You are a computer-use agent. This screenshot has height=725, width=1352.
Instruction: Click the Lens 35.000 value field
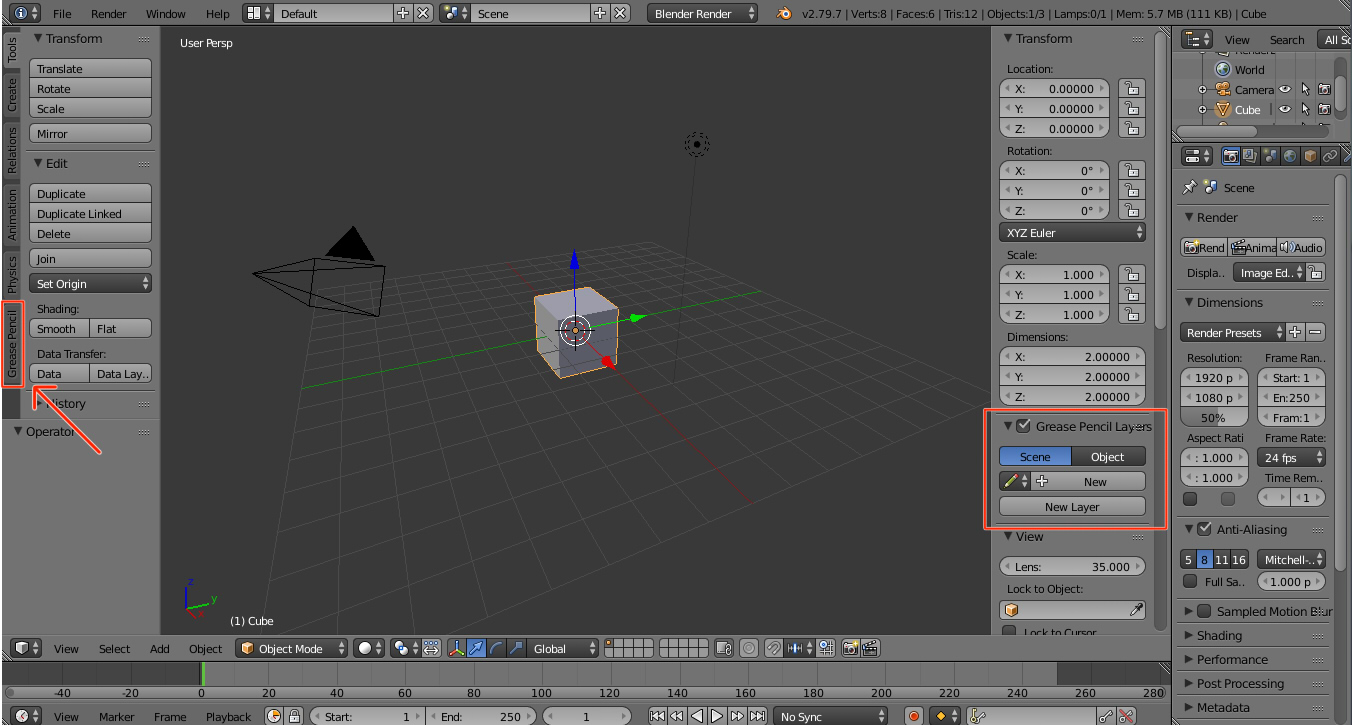tap(1072, 566)
